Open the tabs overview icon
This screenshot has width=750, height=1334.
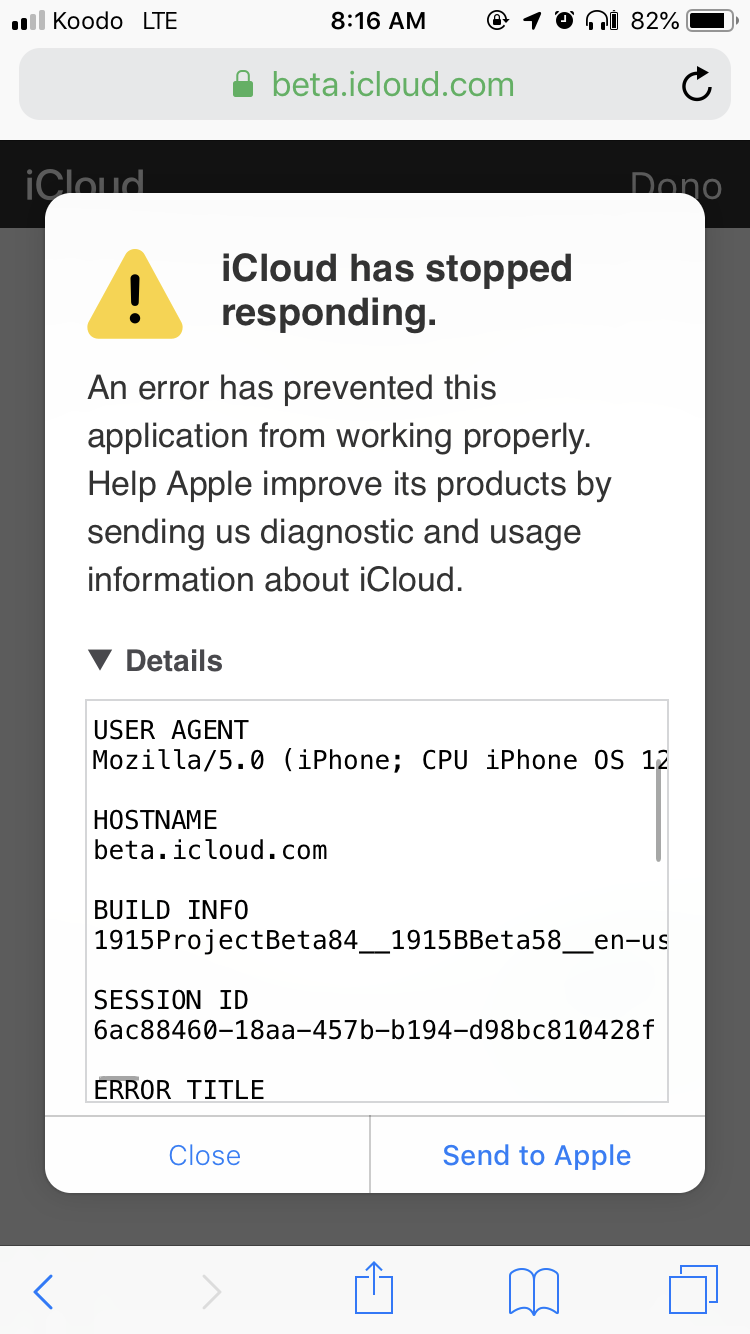point(693,1289)
